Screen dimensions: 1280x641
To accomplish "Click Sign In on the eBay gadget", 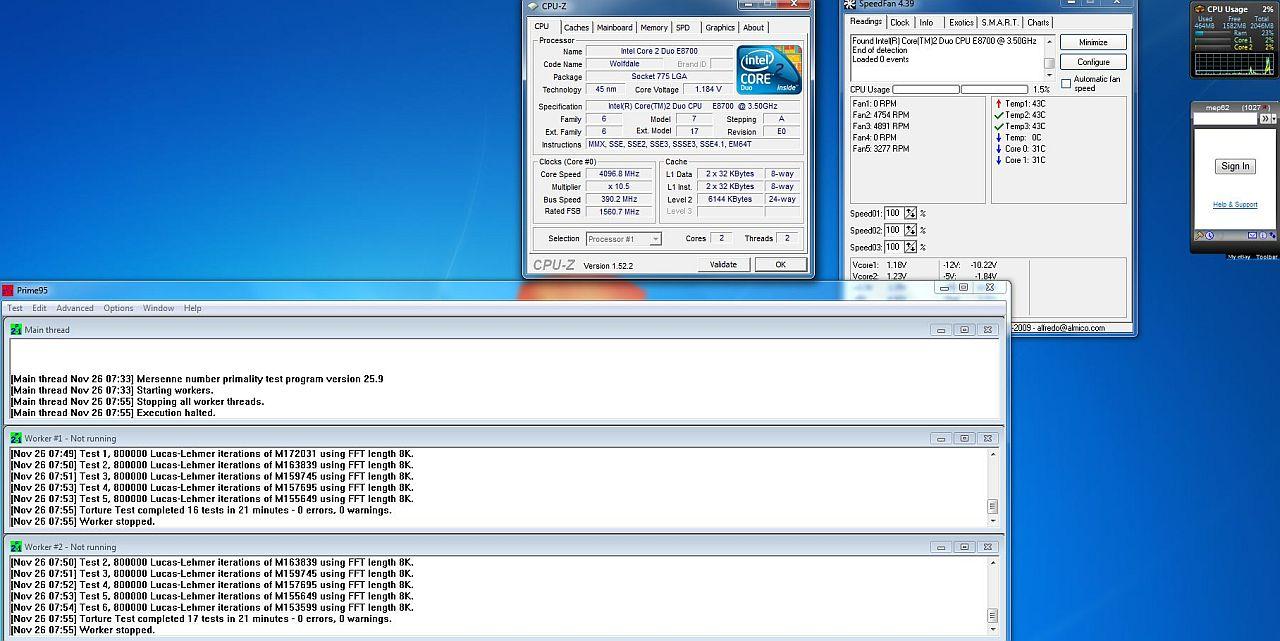I will [x=1235, y=166].
